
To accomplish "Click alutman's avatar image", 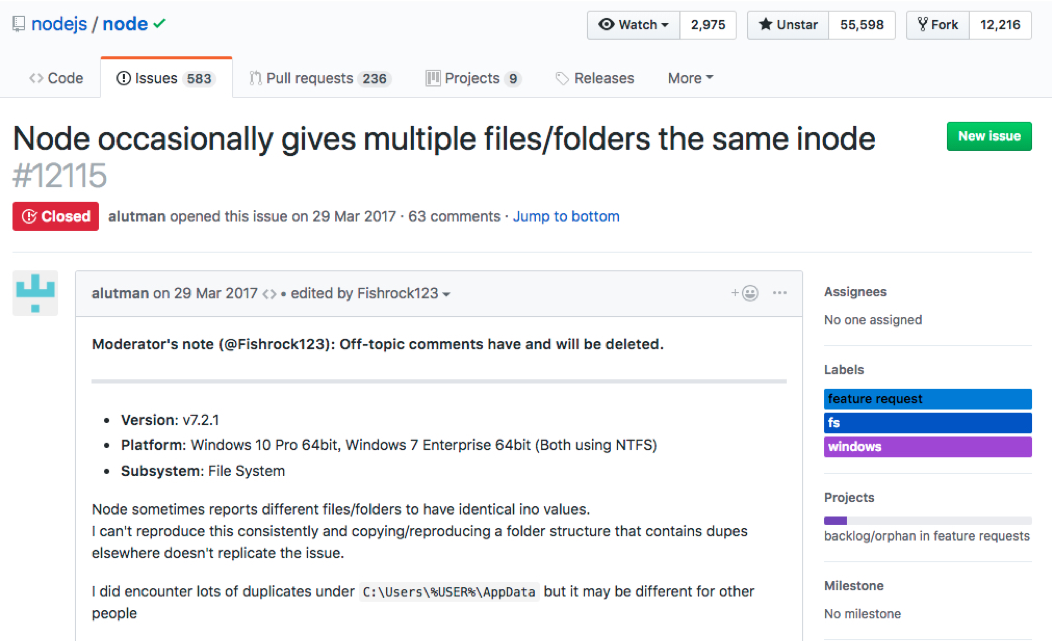I will click(x=35, y=293).
